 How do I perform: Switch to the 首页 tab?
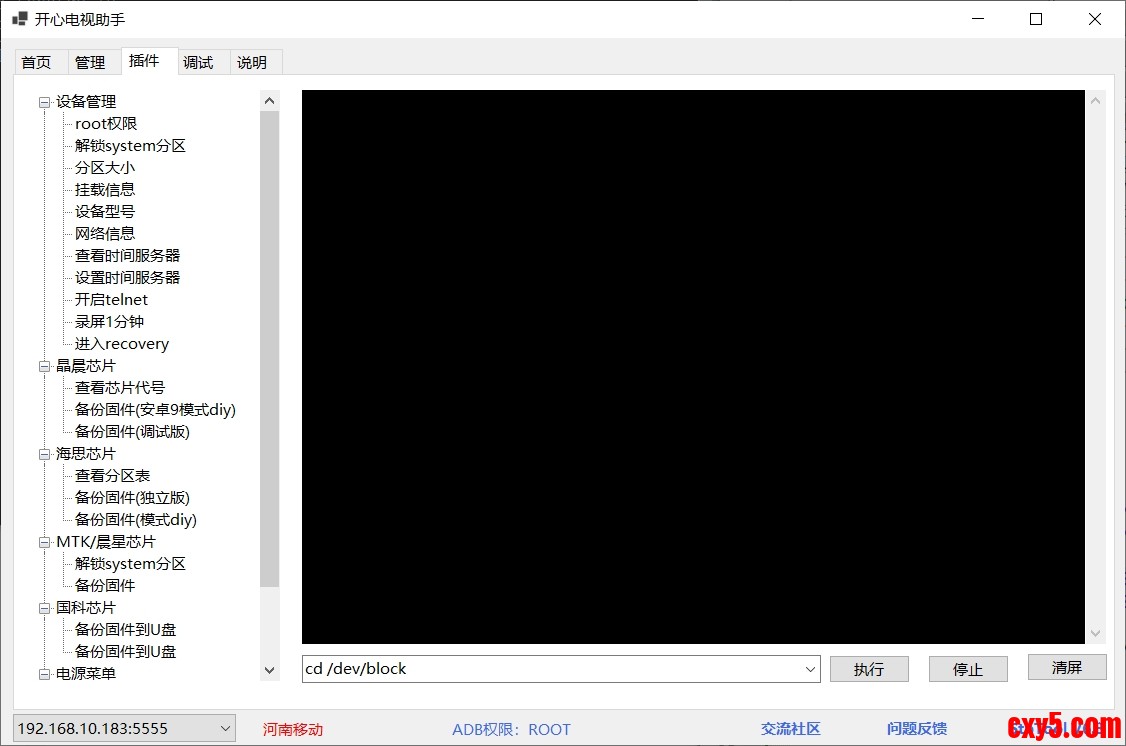coord(36,62)
